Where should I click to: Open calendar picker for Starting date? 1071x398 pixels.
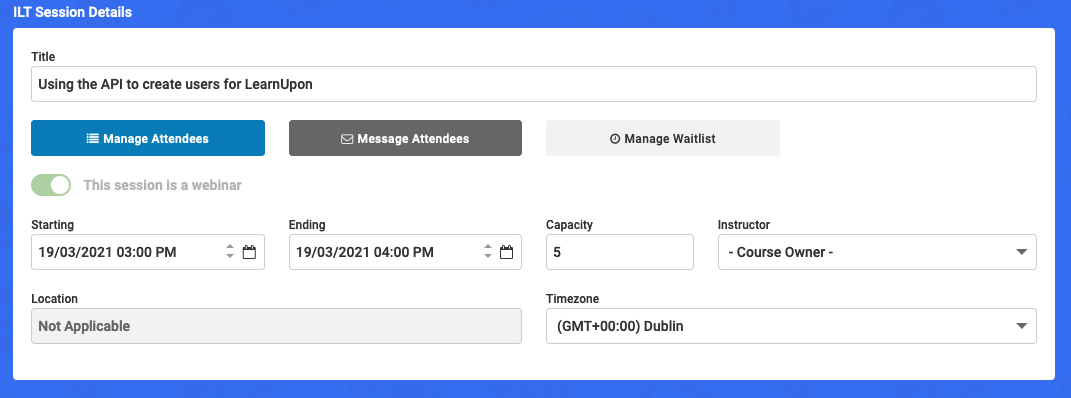point(249,253)
